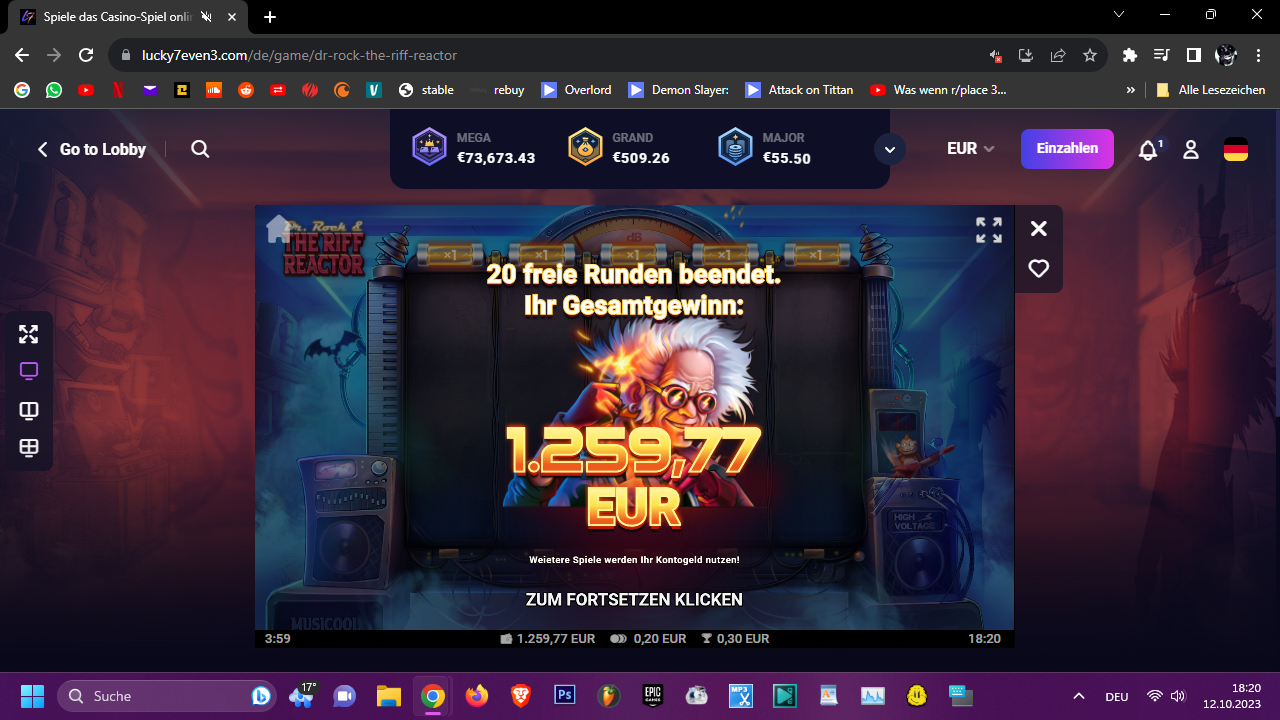Click the game's home icon
This screenshot has height=720, width=1280.
tap(278, 228)
